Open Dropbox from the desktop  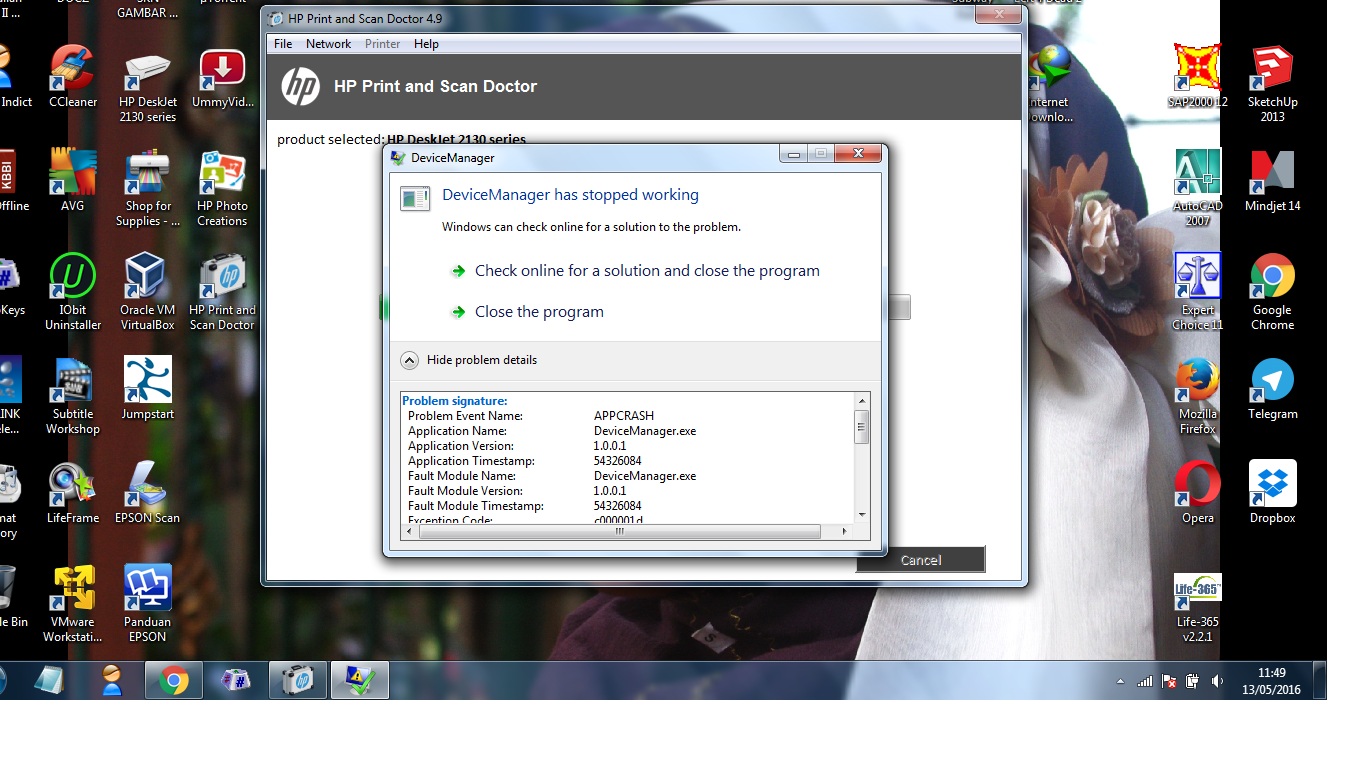point(1271,485)
